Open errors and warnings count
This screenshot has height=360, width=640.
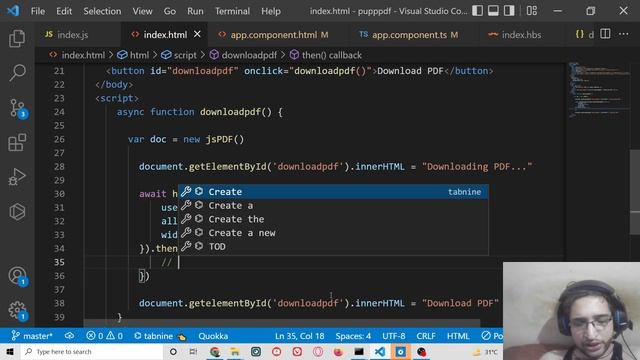point(104,336)
